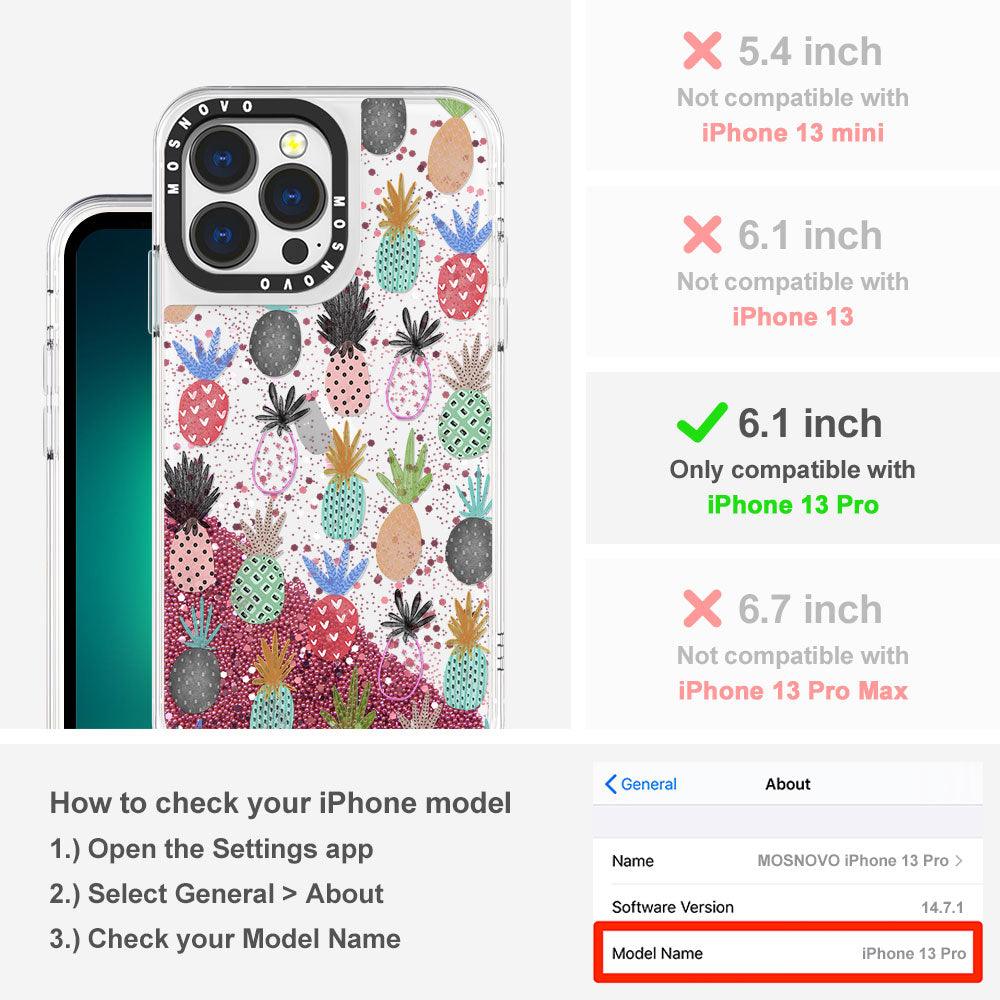Select the MOSNOVO iPhone 13 Pro name row
1000x1000 pixels.
click(x=788, y=860)
